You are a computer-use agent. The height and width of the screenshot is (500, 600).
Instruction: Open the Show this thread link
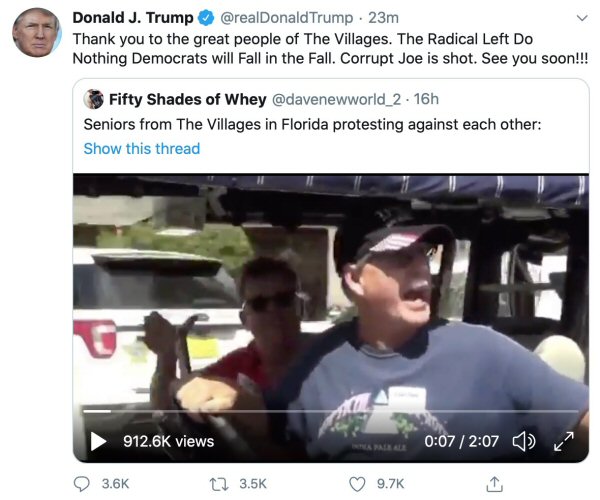(142, 148)
